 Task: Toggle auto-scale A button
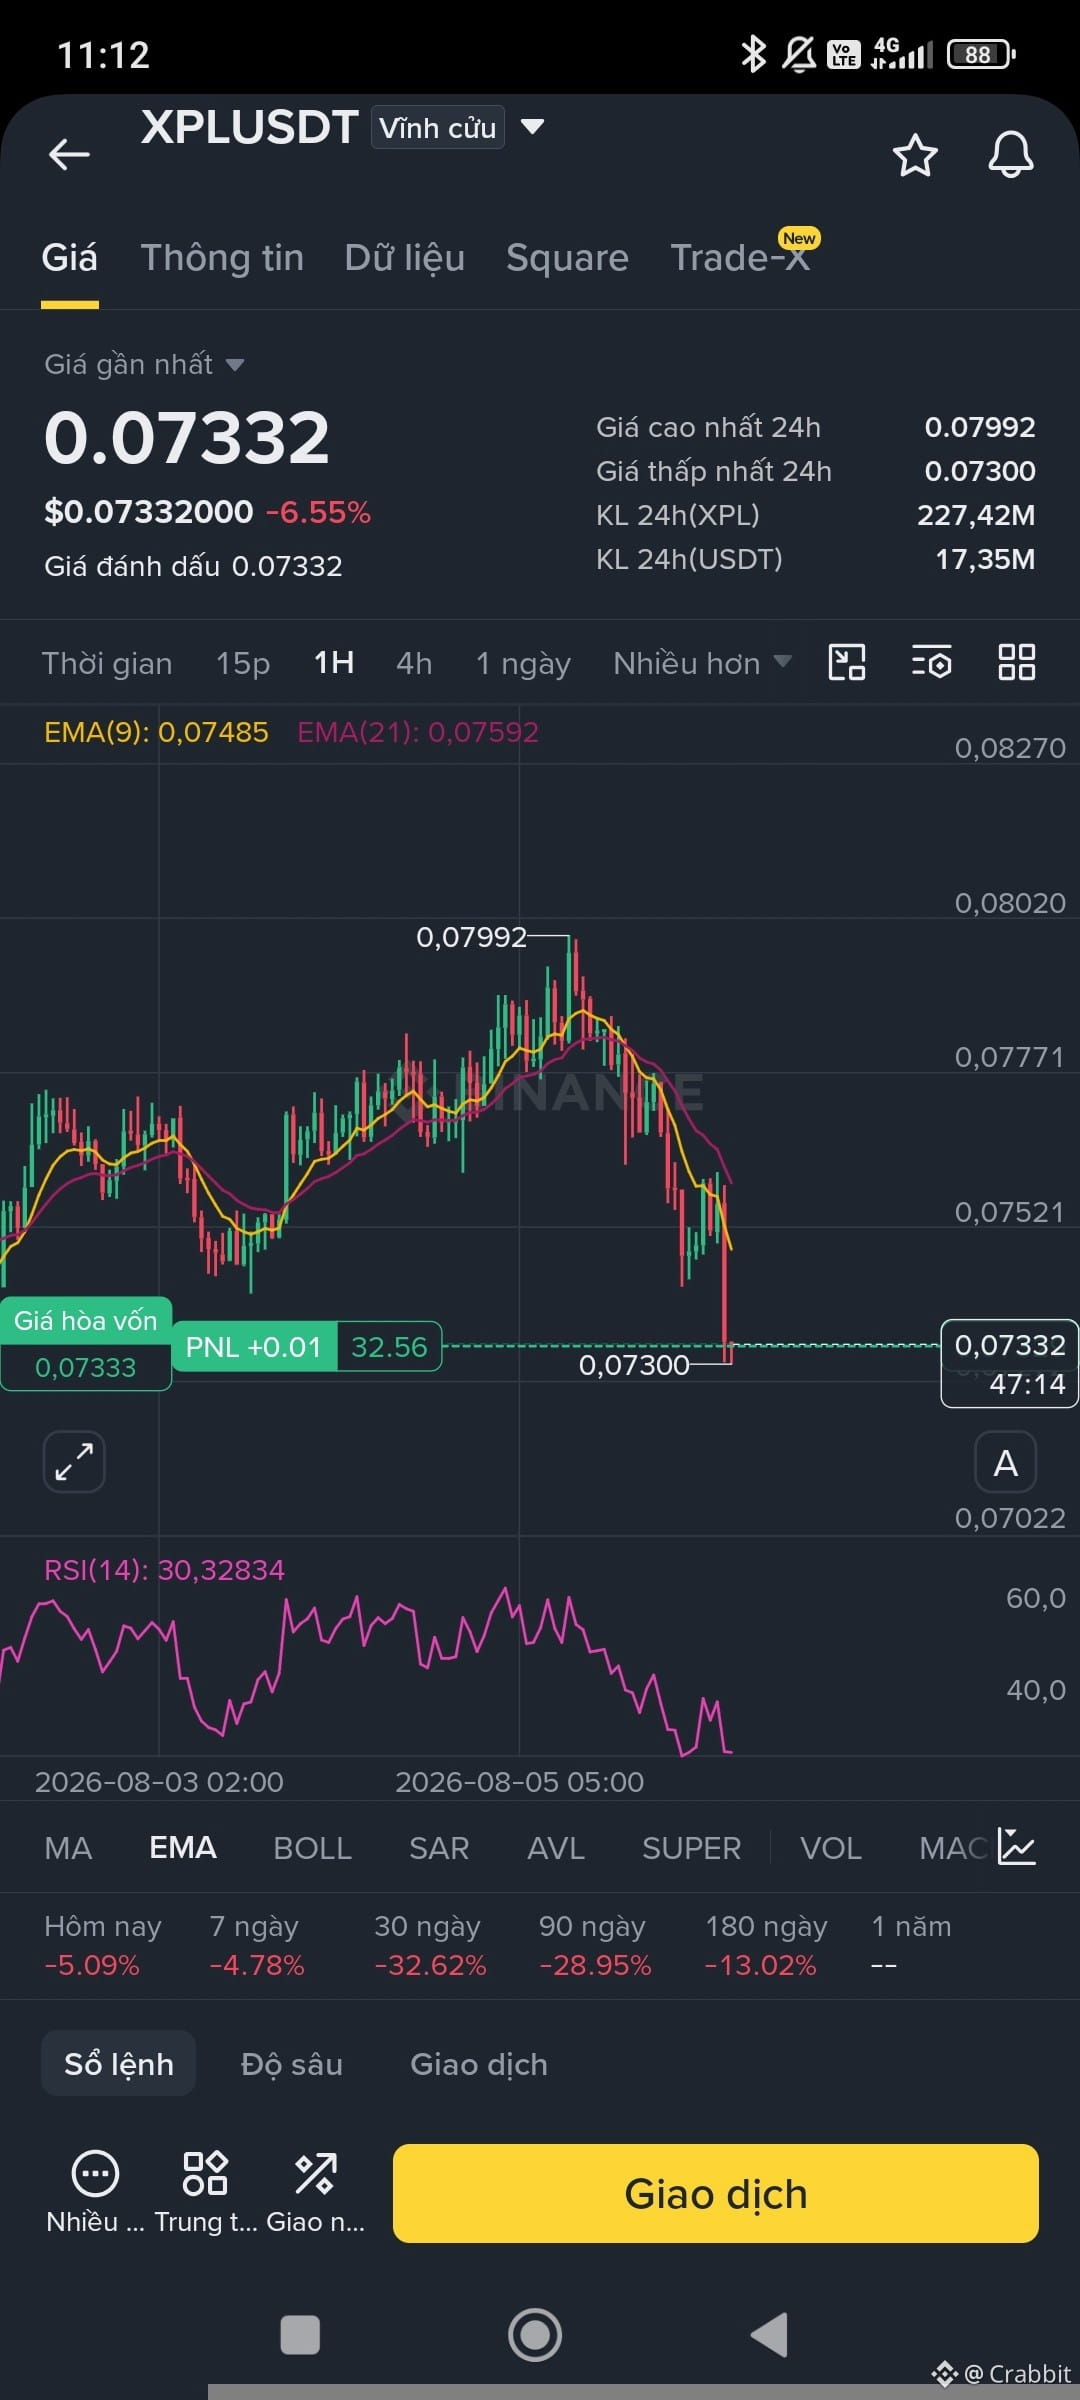1006,1463
